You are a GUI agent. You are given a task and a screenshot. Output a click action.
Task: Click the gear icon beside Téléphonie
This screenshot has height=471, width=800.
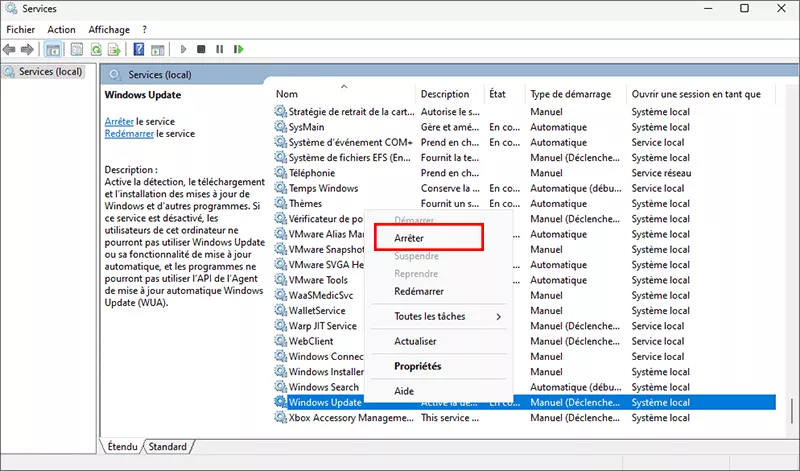point(280,172)
